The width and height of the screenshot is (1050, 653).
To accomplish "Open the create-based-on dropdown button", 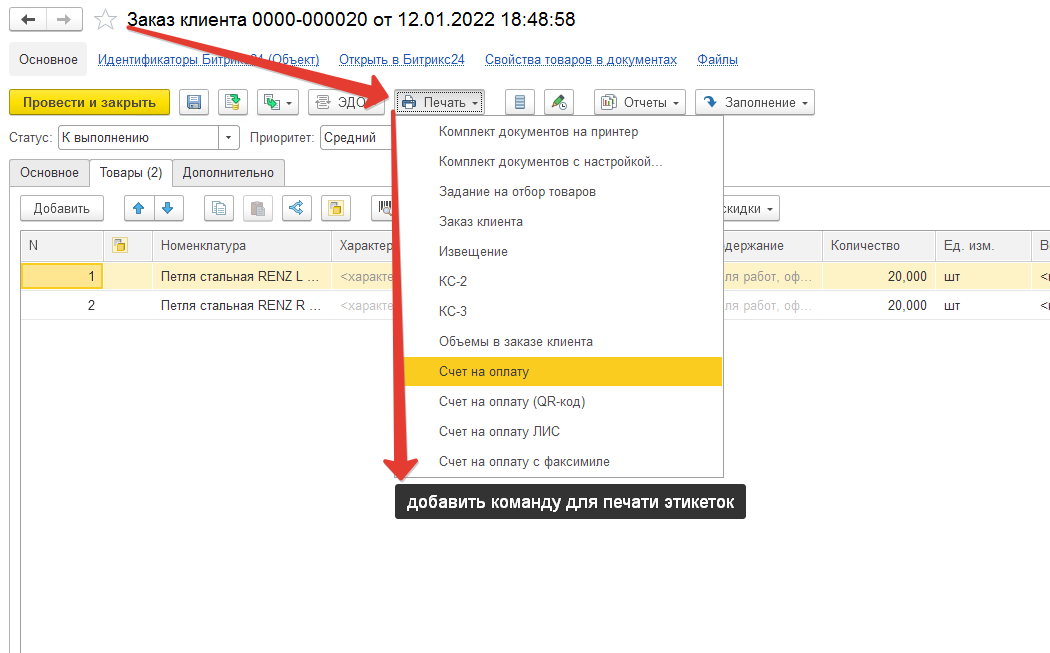I will click(278, 102).
